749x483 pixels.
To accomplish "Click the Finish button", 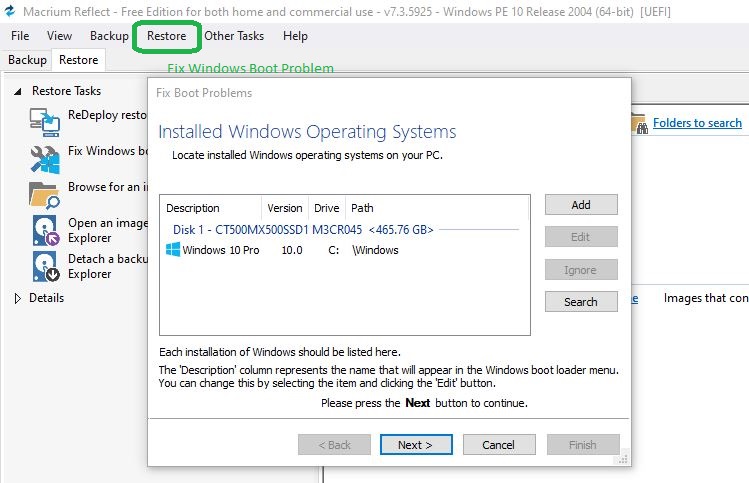I will 583,445.
